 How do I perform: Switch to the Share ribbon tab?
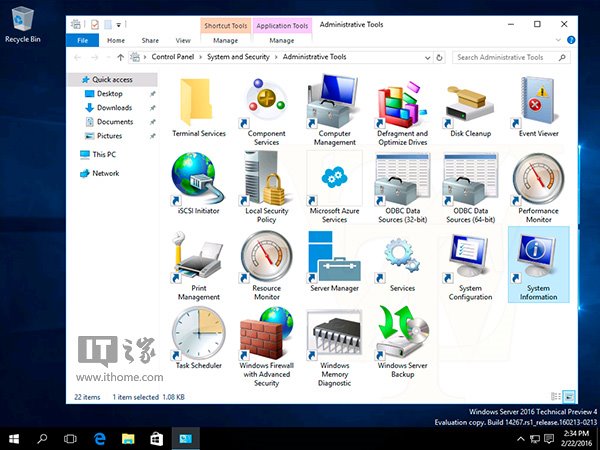click(150, 40)
